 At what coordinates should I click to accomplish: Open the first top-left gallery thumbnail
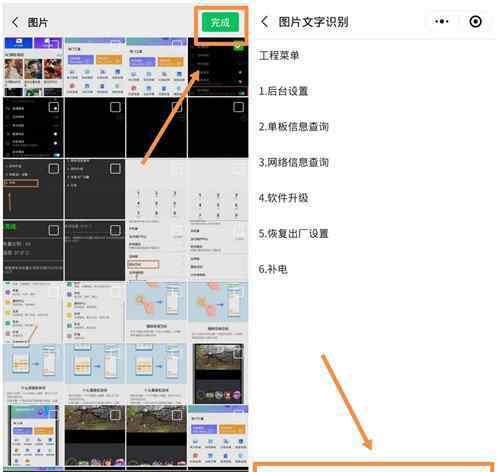[x=33, y=67]
